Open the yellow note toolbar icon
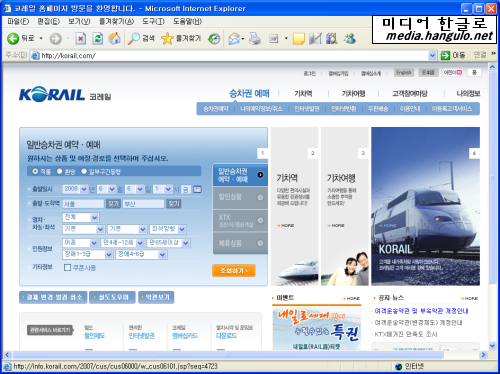The height and width of the screenshot is (374, 500). pyautogui.click(x=298, y=39)
